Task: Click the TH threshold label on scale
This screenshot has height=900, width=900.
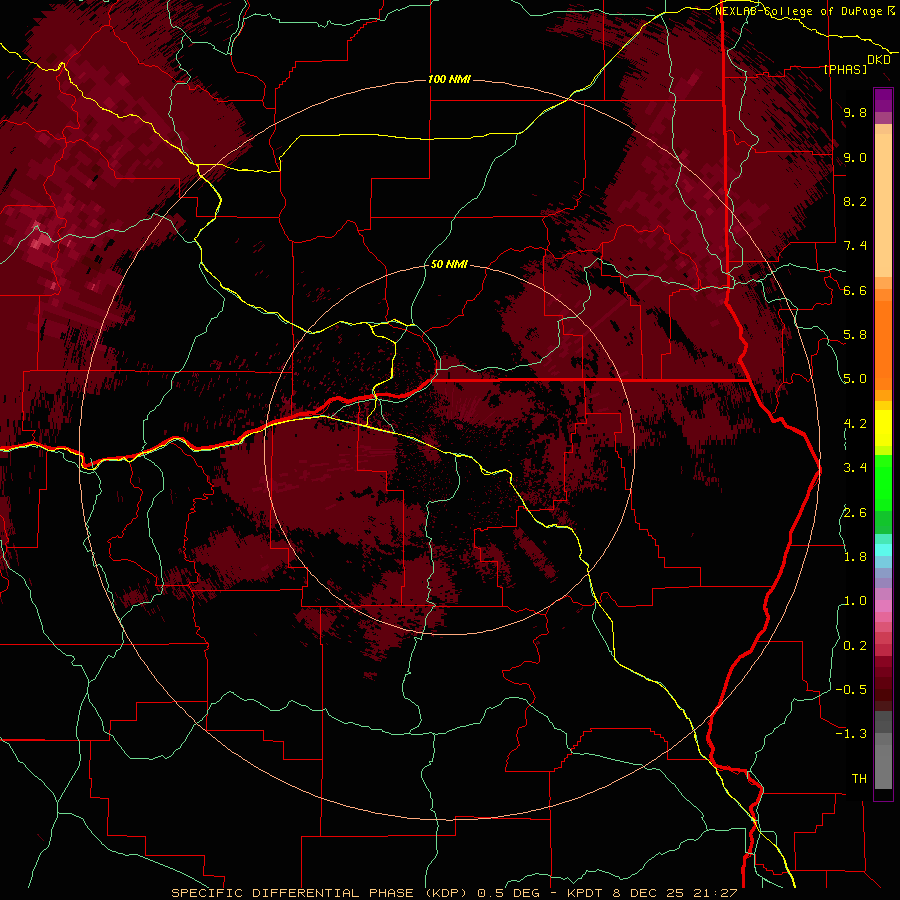Action: point(859,779)
